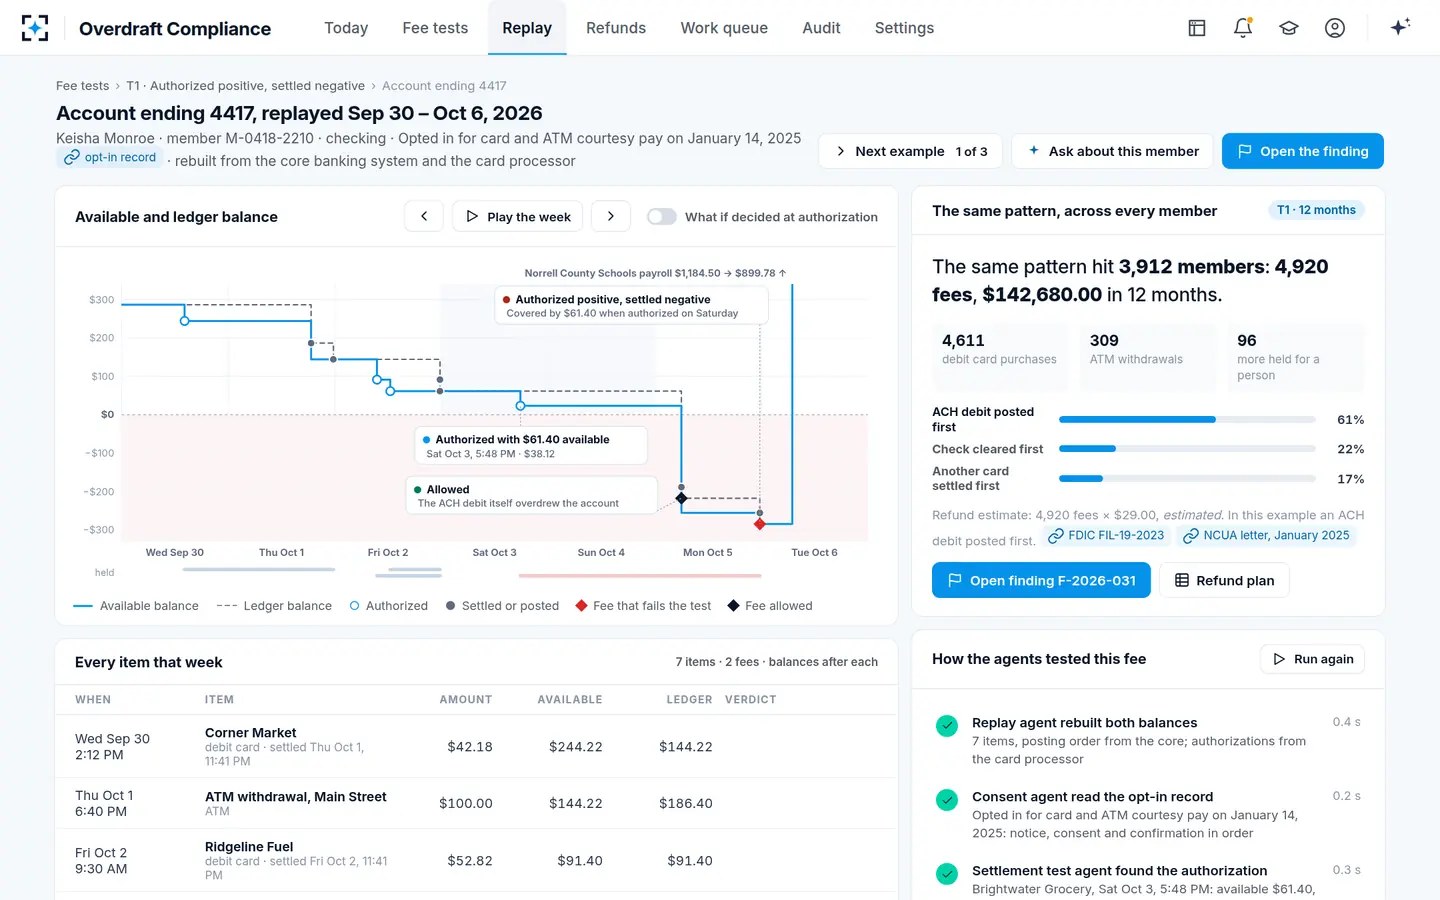1440x900 pixels.
Task: Open the sparkle AI assistant icon
Action: click(x=1400, y=27)
